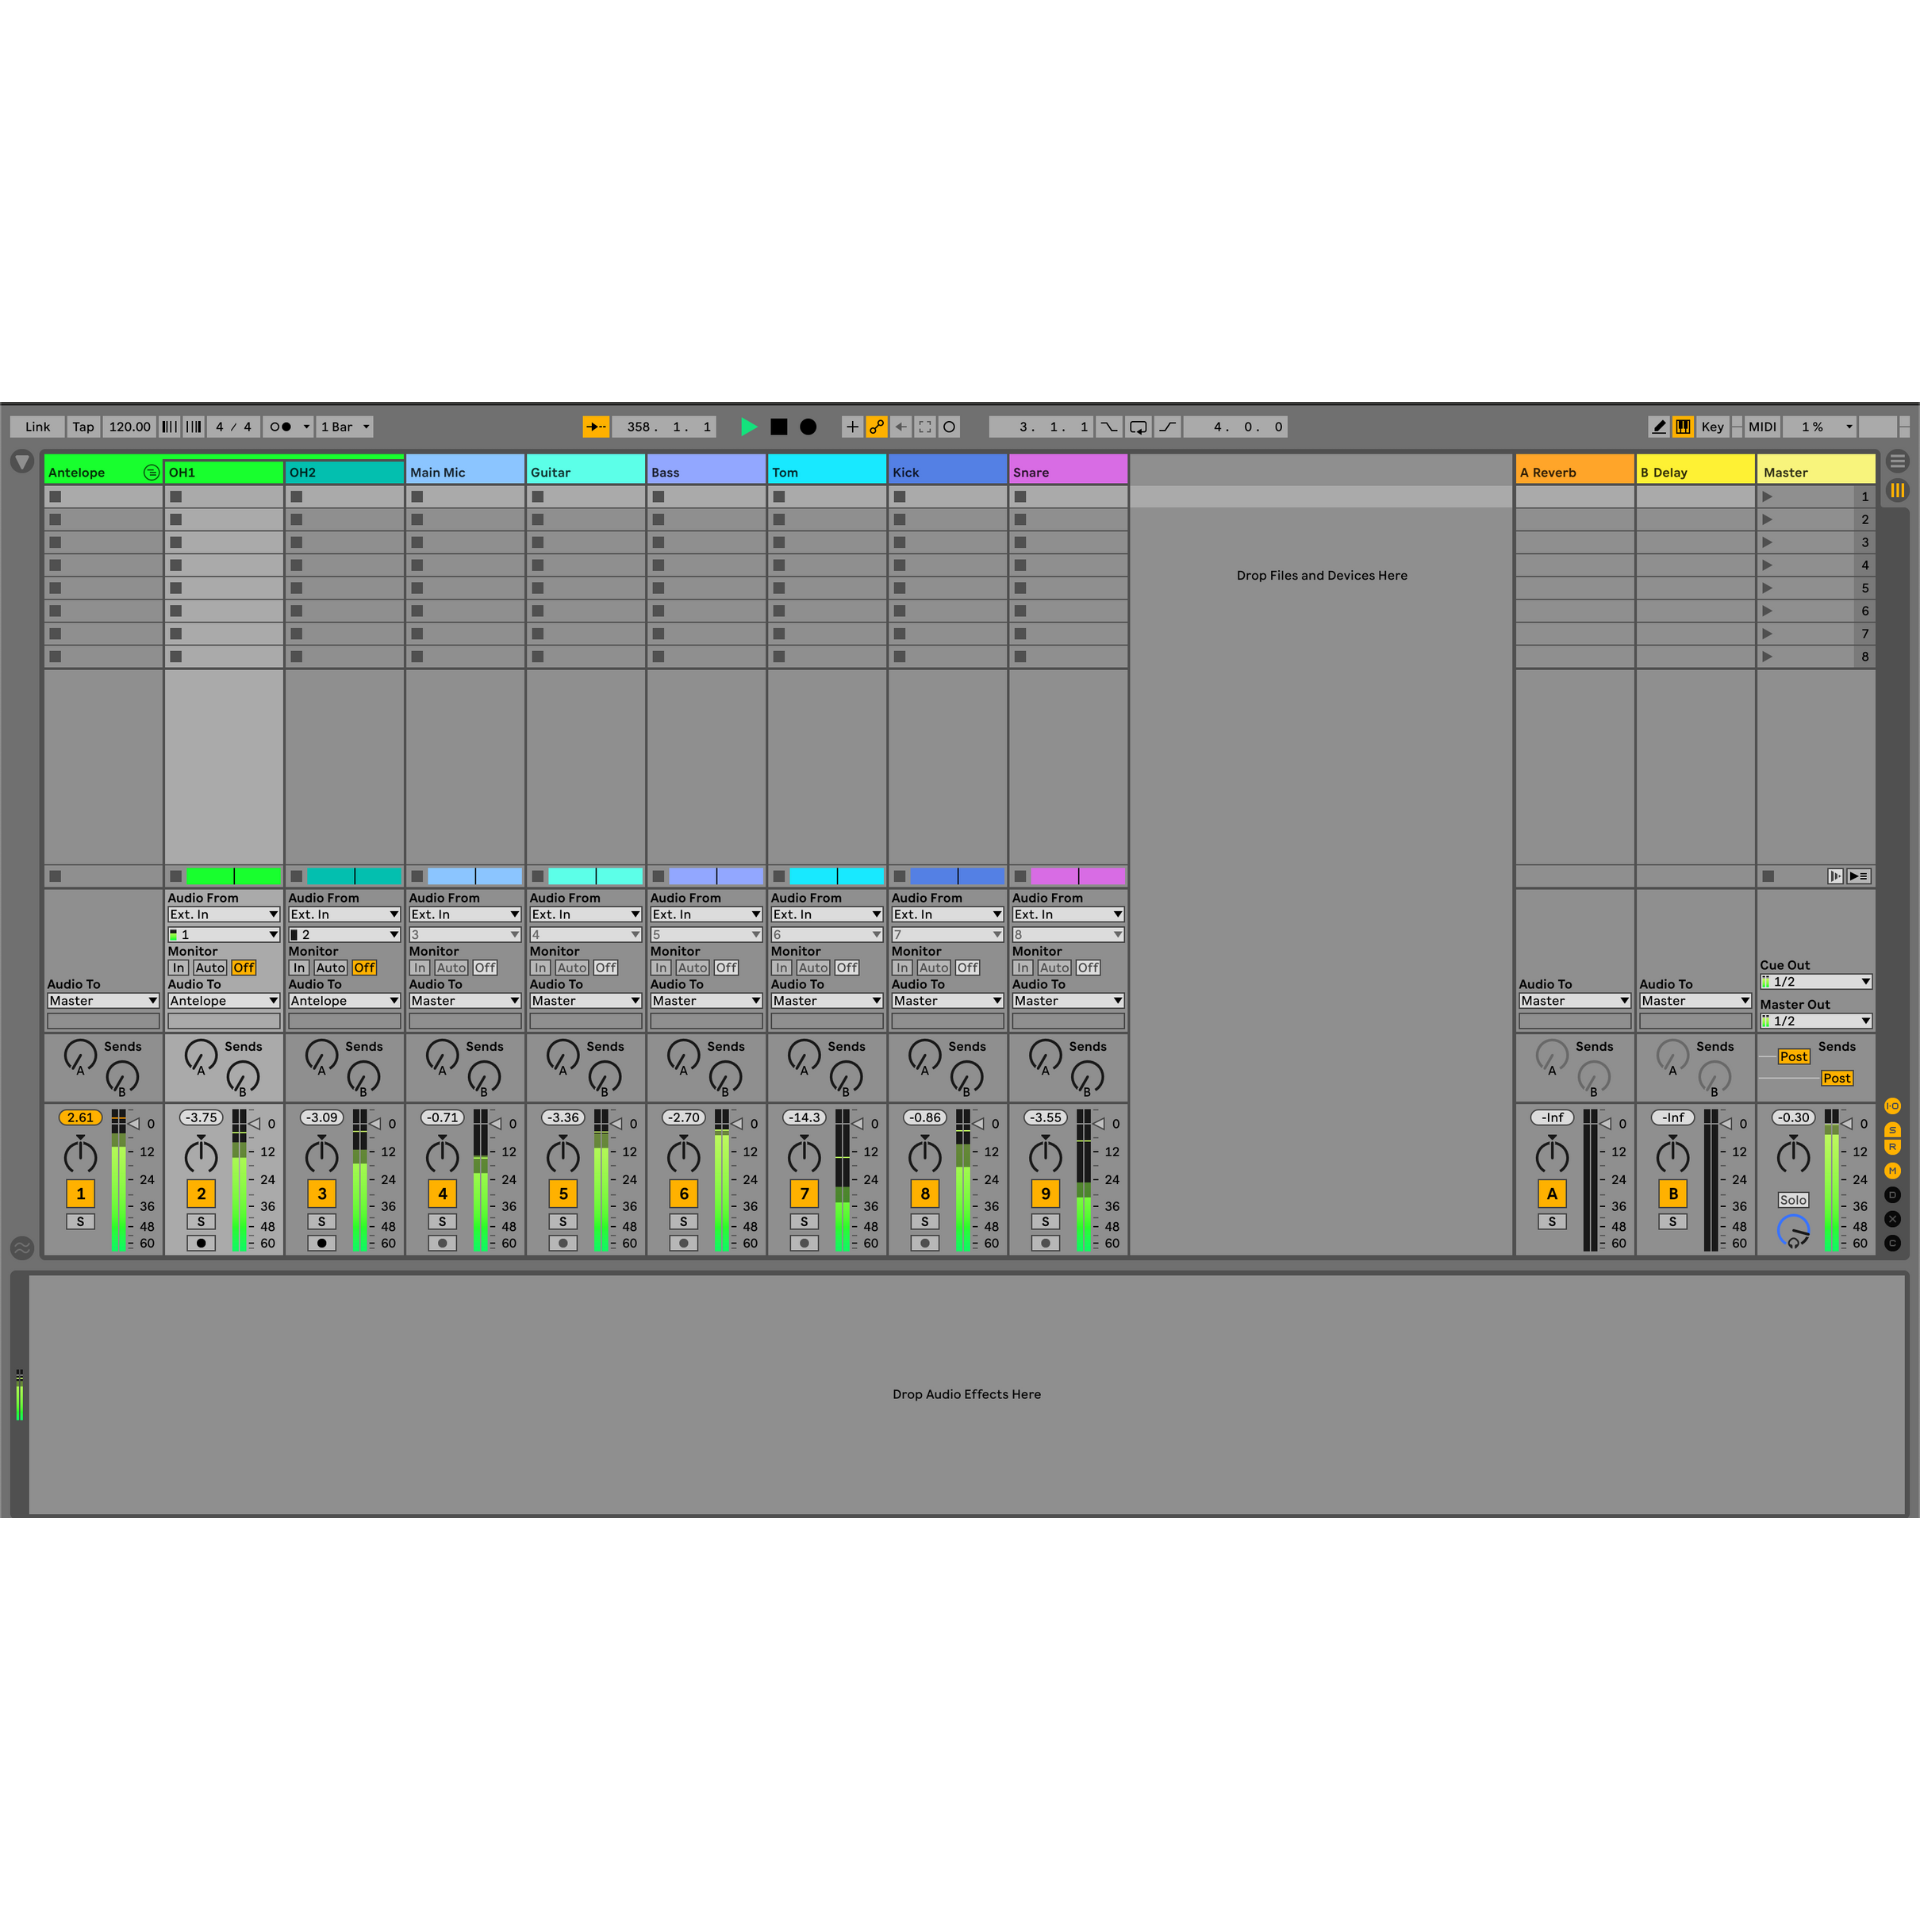Select the A Reverb return track header

coord(1574,472)
